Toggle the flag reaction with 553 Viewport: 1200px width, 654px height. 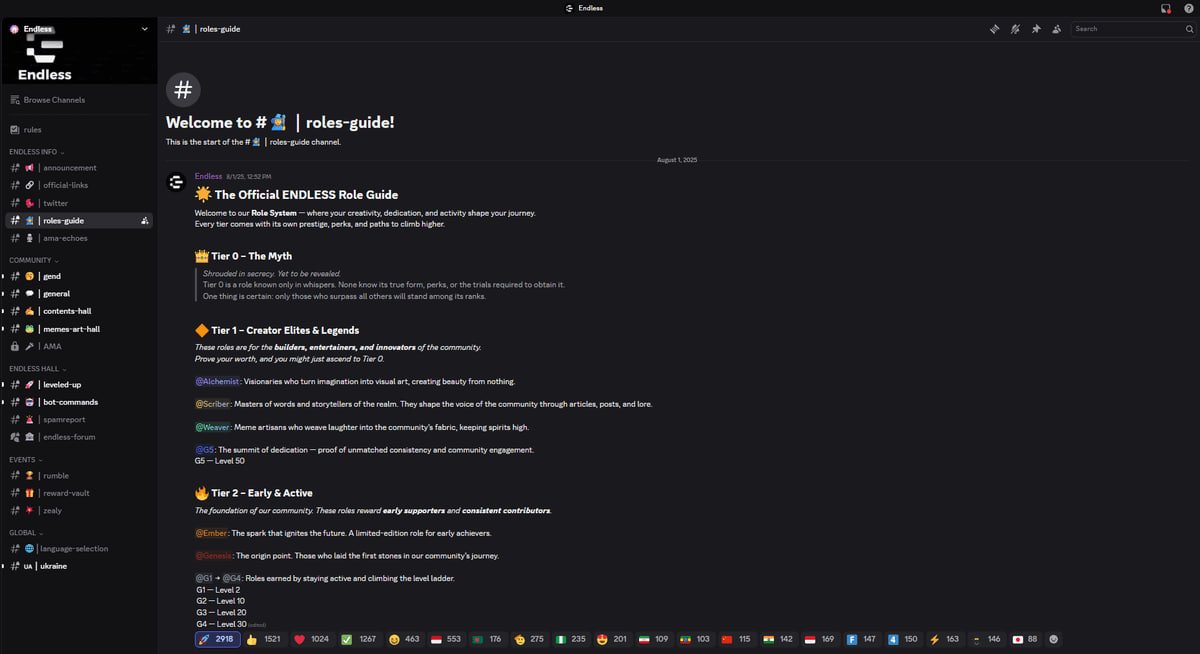(x=446, y=639)
